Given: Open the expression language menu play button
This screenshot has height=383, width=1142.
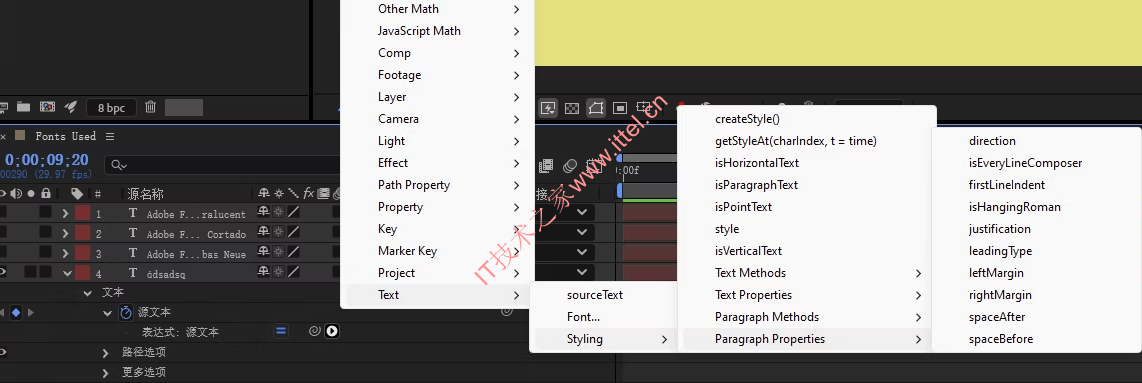Looking at the screenshot, I should (x=332, y=331).
